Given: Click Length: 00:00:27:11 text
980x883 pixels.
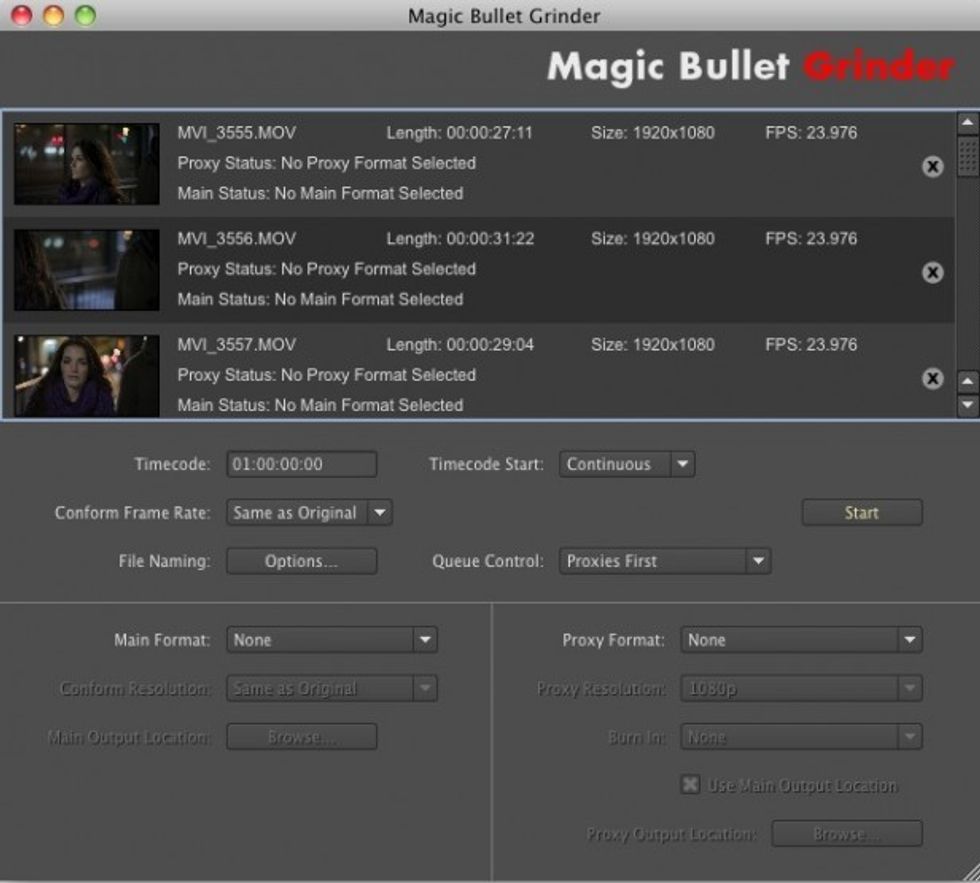Looking at the screenshot, I should click(459, 132).
